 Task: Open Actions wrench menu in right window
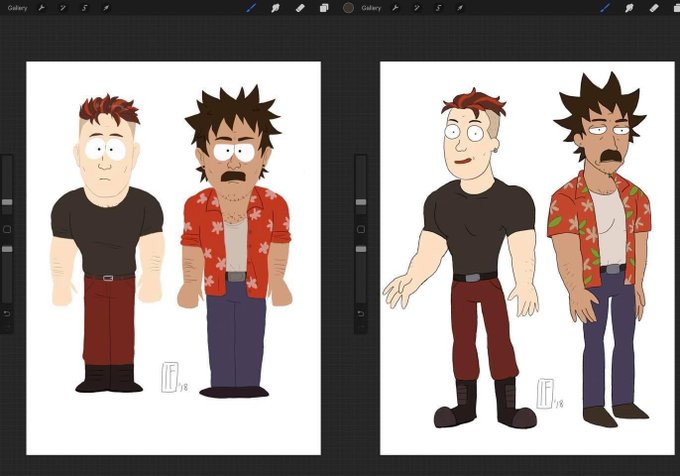(395, 8)
